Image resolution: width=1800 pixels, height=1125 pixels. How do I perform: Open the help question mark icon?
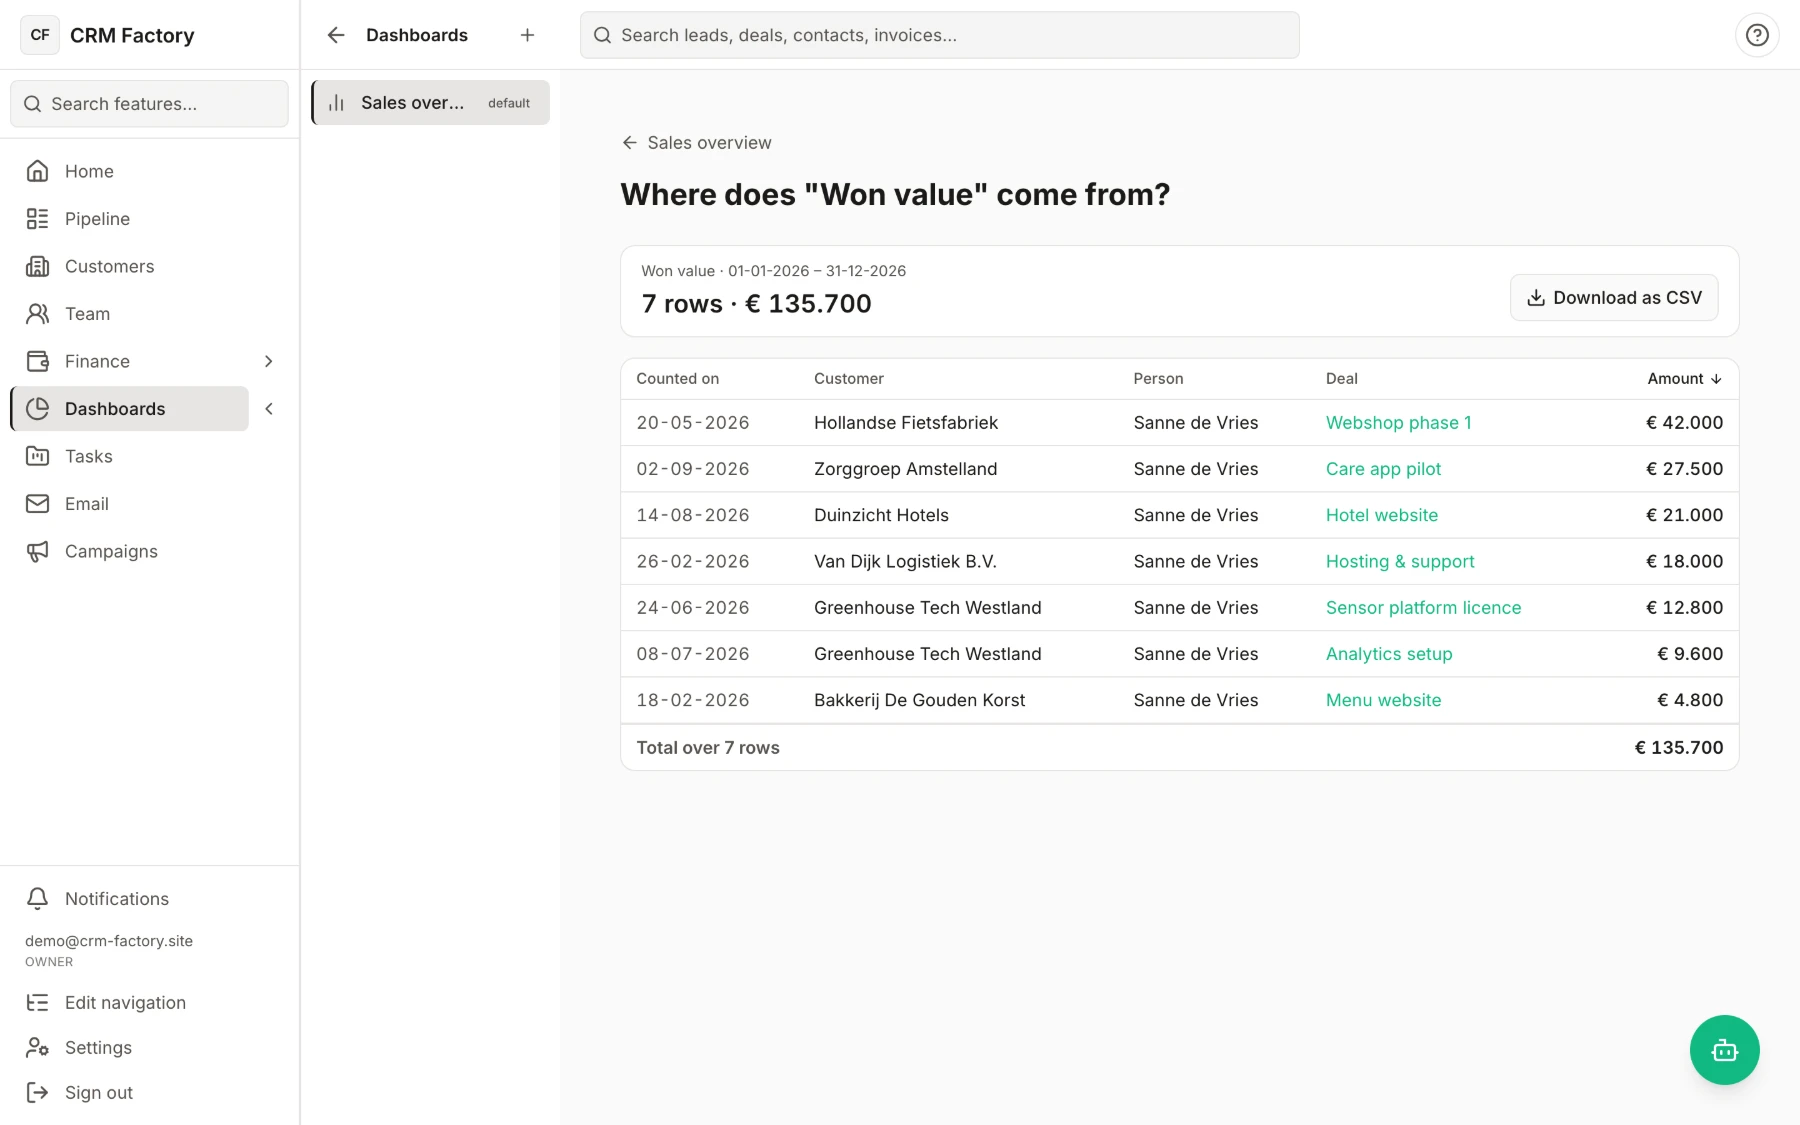[x=1757, y=35]
